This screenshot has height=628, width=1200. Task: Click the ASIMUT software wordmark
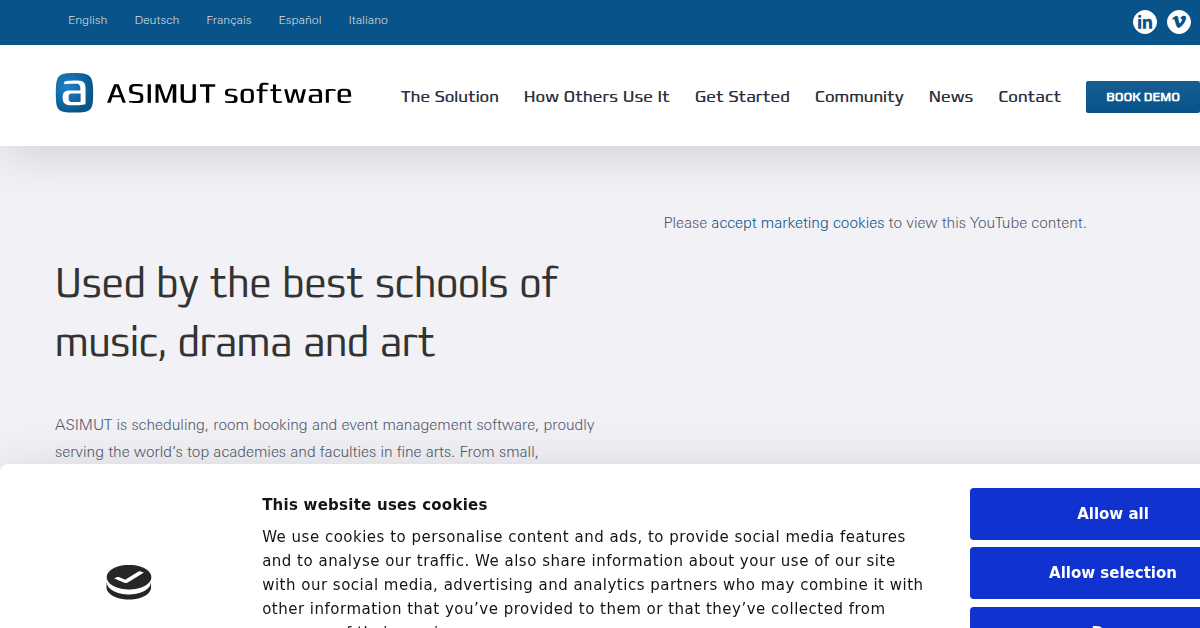coord(229,94)
